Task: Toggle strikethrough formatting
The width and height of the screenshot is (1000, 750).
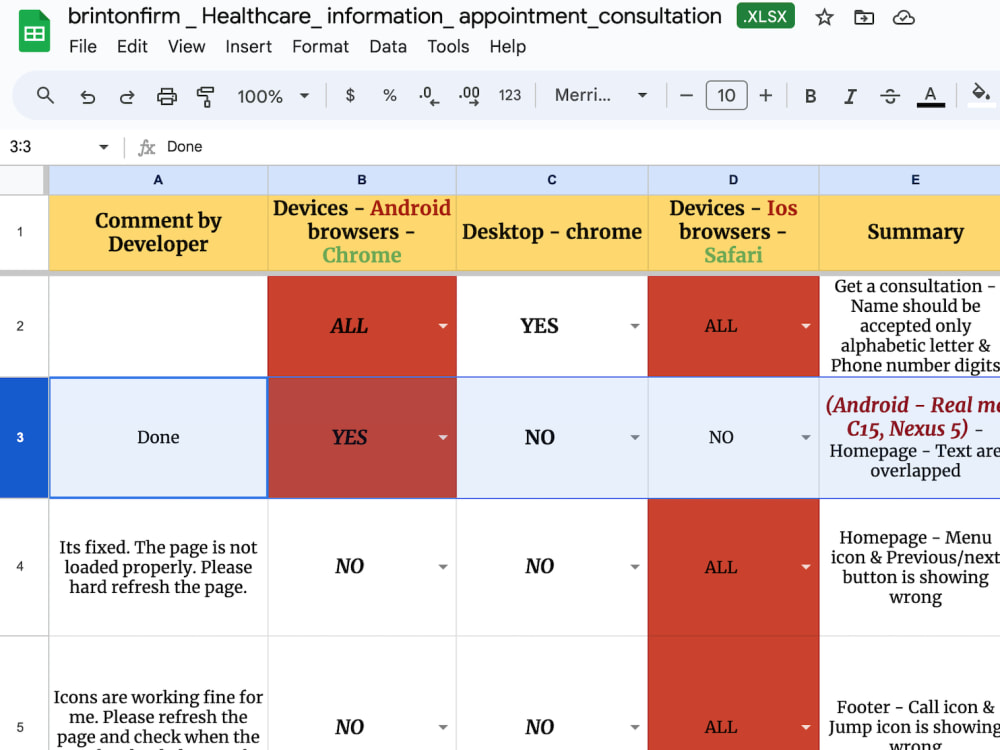Action: 890,96
